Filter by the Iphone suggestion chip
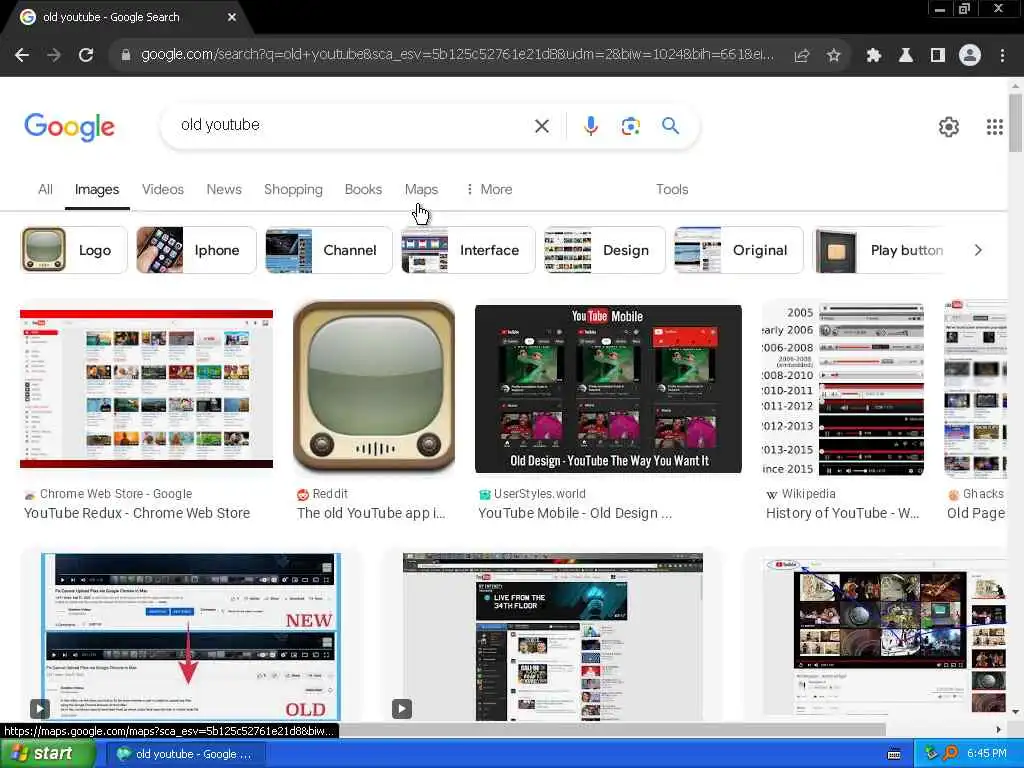 pyautogui.click(x=196, y=250)
